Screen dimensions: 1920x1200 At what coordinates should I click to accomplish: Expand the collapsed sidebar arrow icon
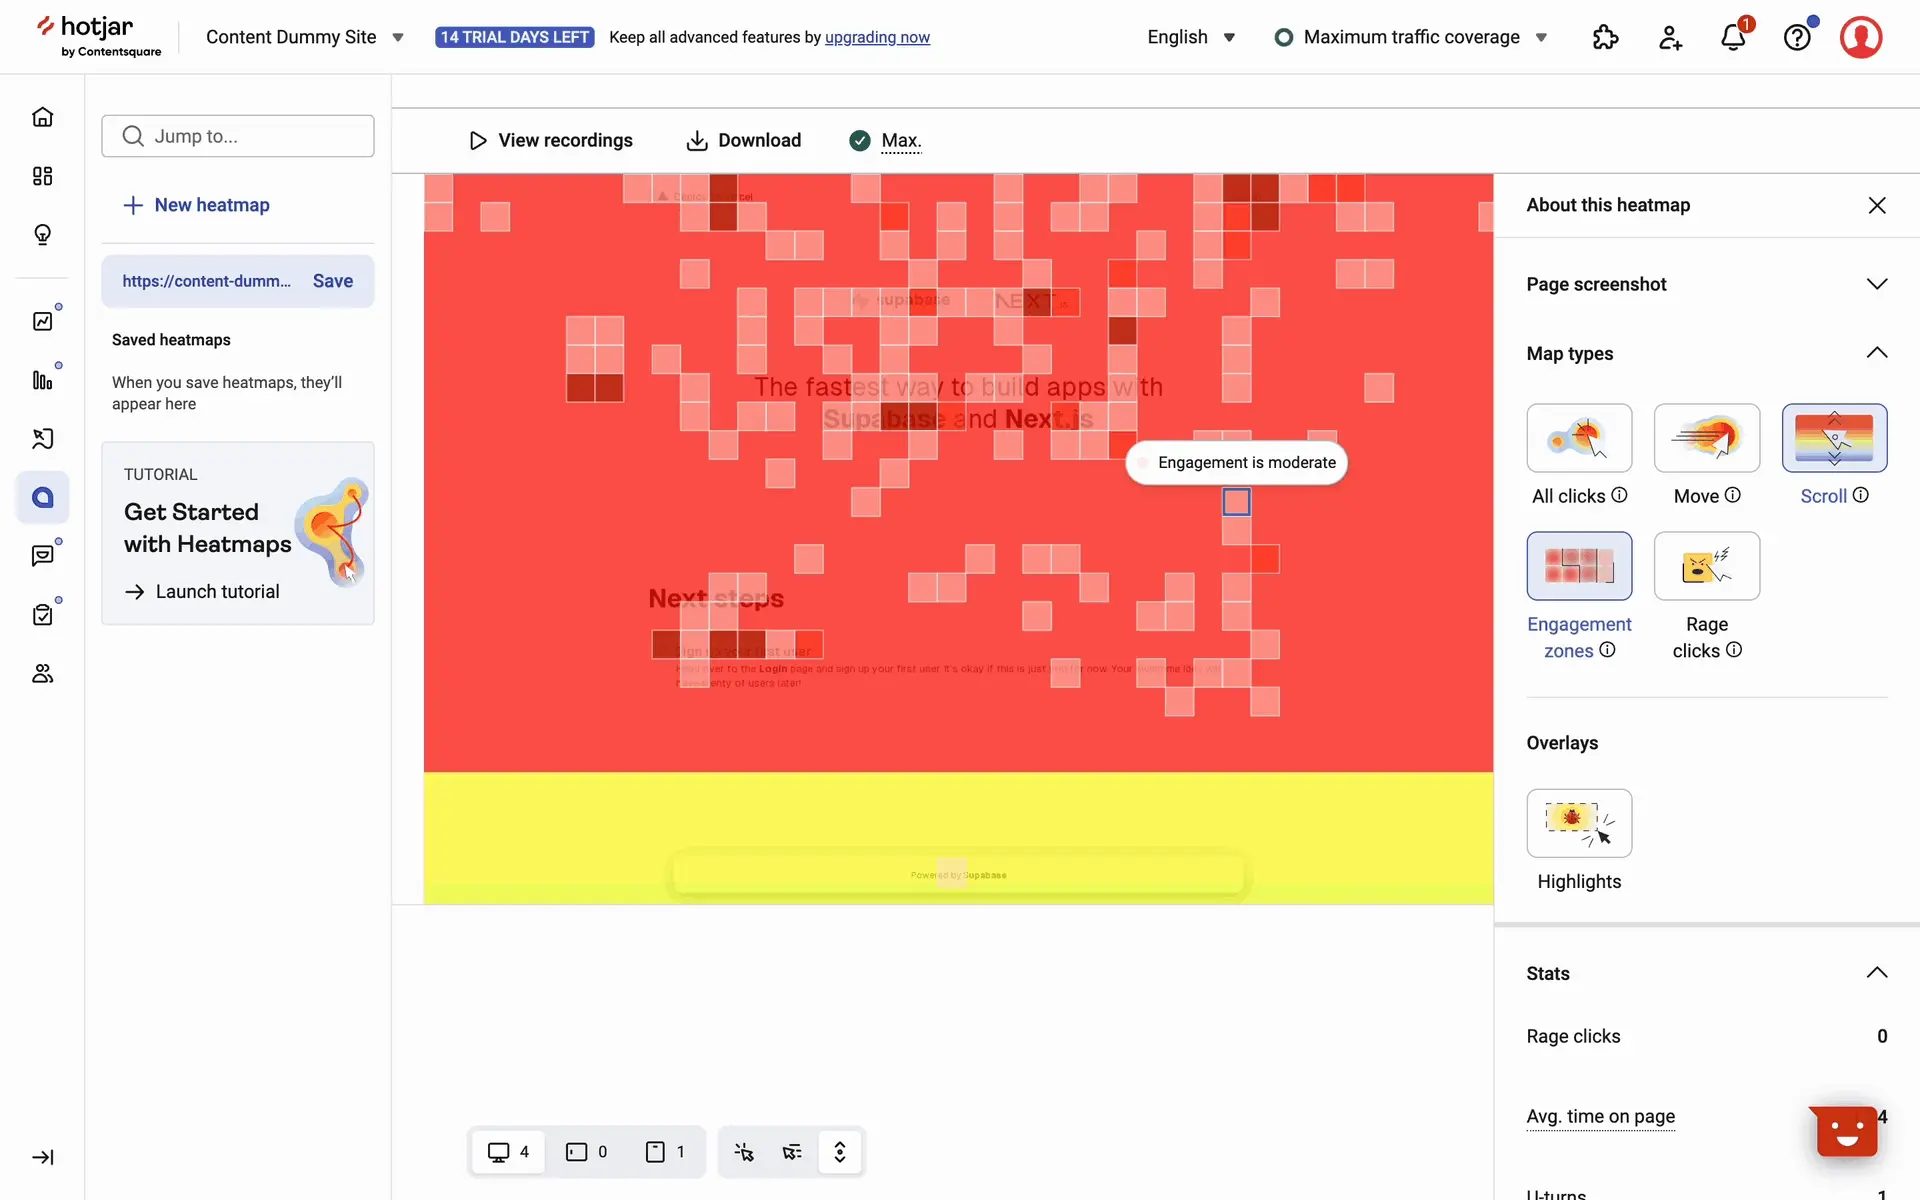[42, 1157]
